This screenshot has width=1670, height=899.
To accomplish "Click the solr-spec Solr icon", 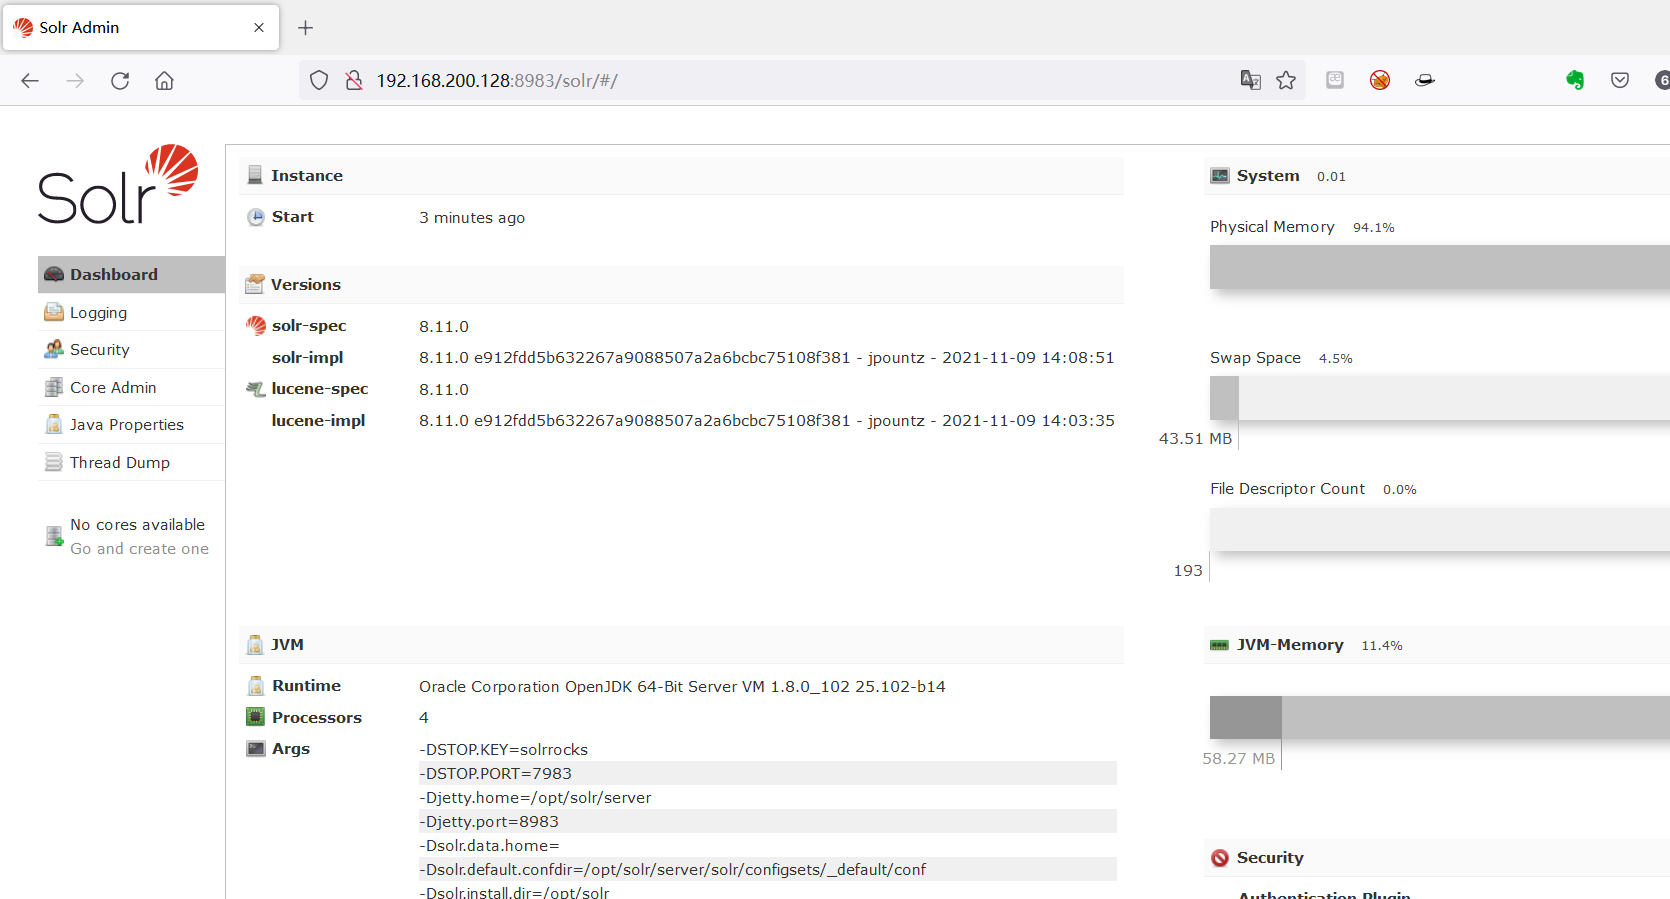I will pyautogui.click(x=256, y=326).
